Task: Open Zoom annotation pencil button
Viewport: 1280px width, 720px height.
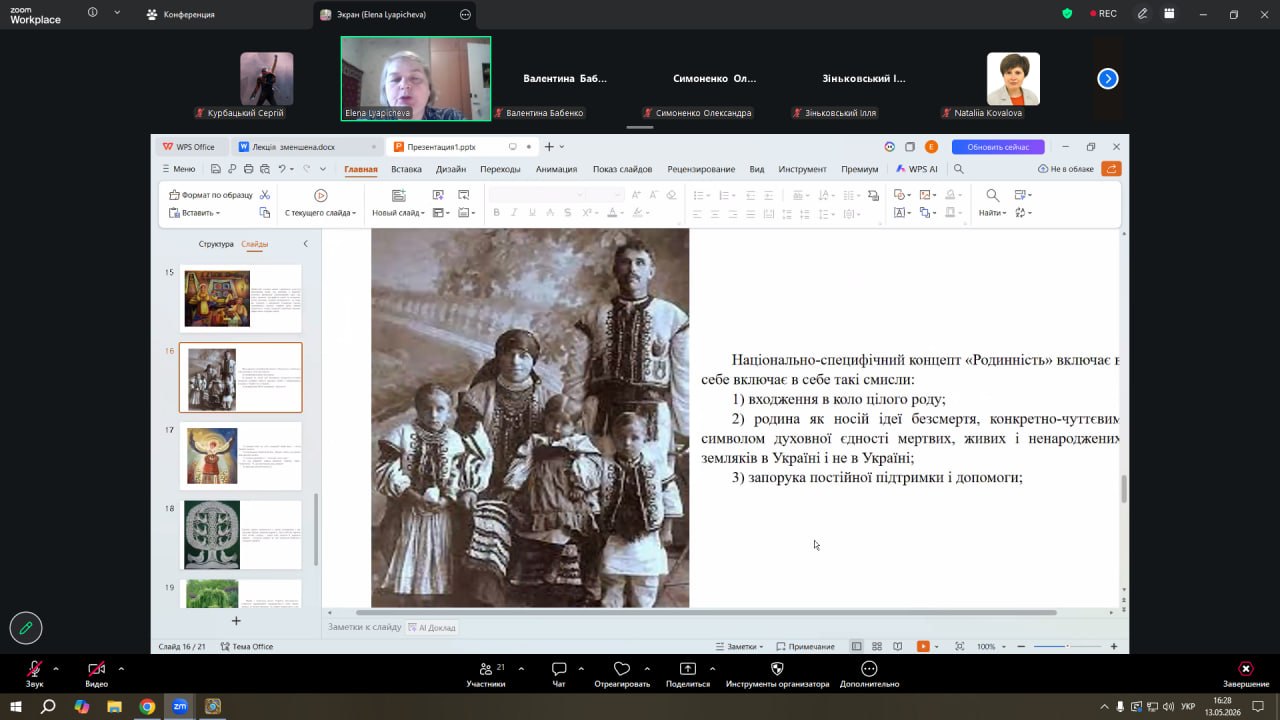Action: point(26,628)
